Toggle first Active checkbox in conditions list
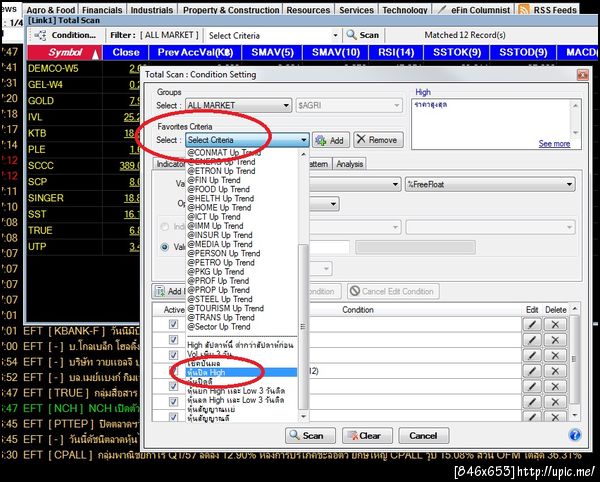 click(x=173, y=324)
